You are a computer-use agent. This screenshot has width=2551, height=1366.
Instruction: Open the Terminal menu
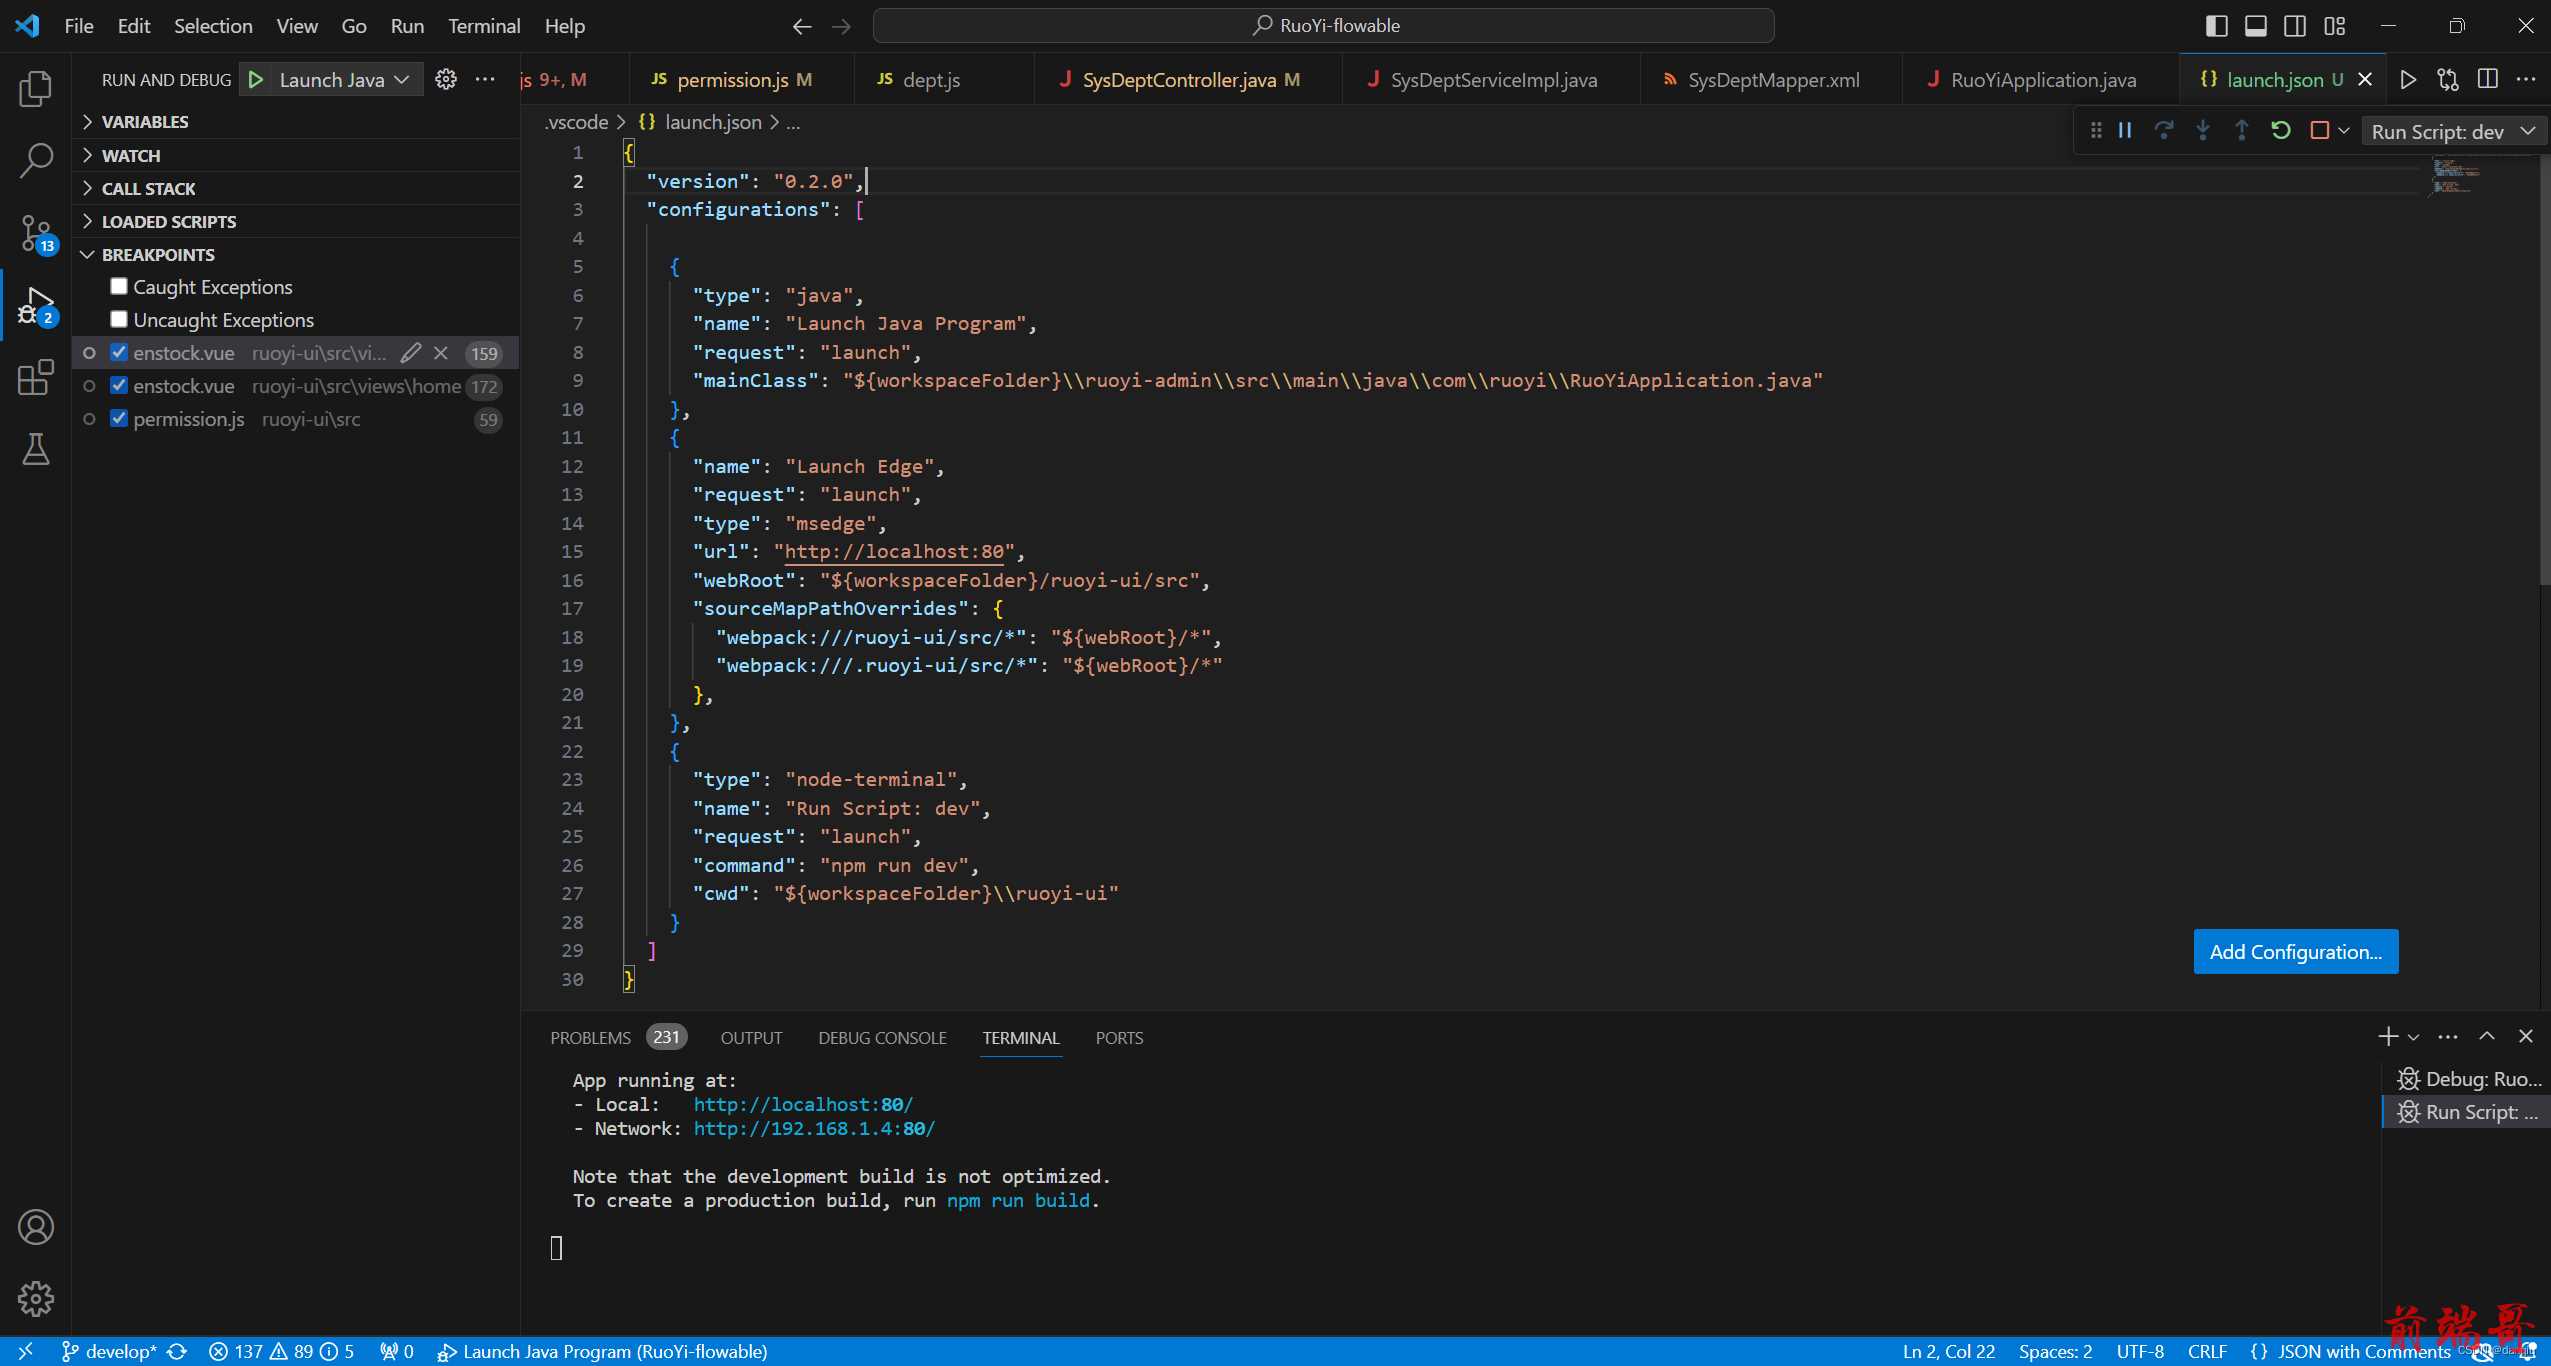[x=484, y=26]
